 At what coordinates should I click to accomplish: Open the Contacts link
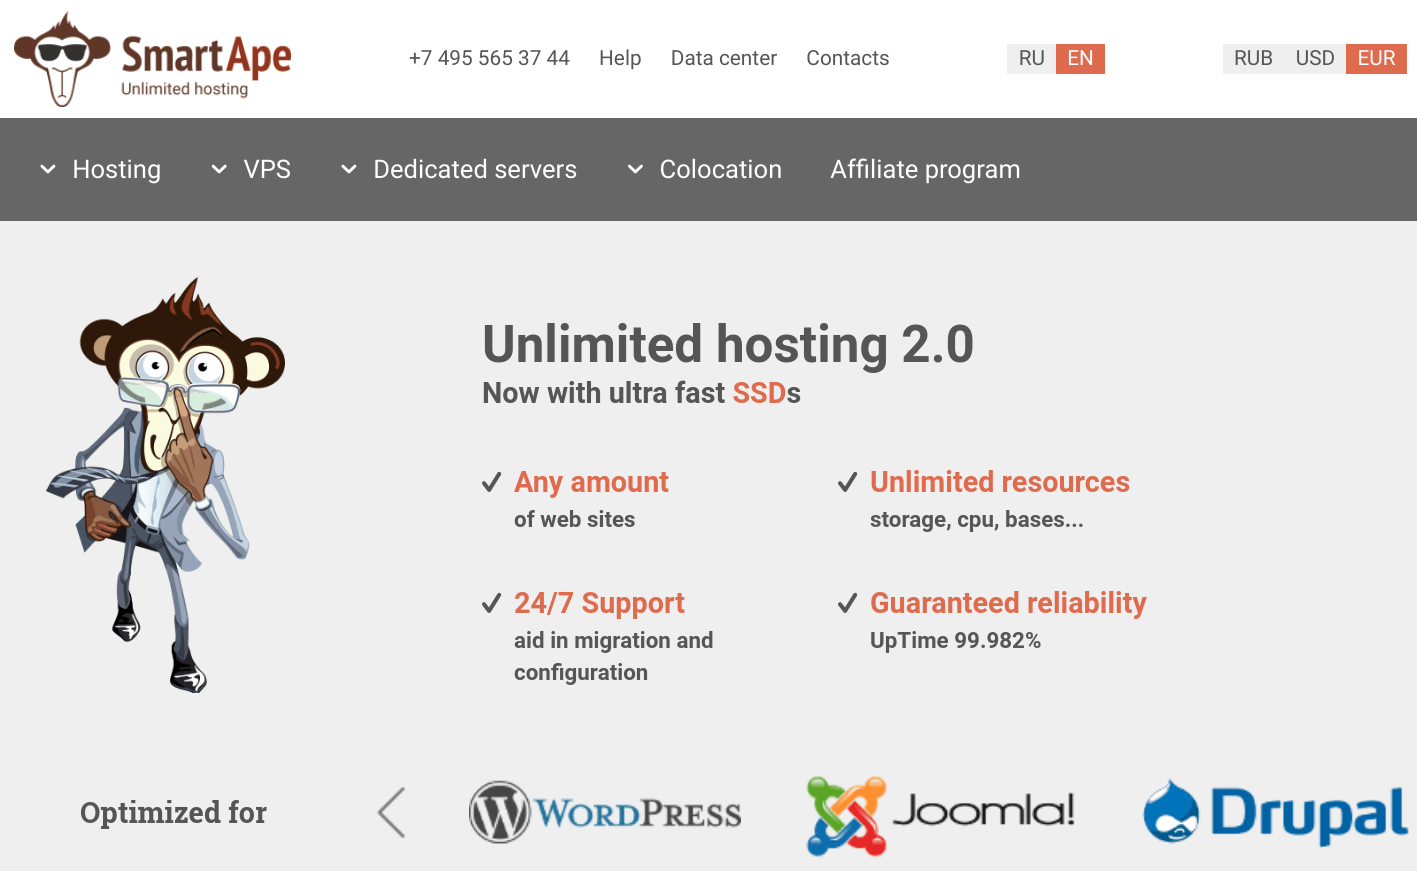tap(847, 58)
